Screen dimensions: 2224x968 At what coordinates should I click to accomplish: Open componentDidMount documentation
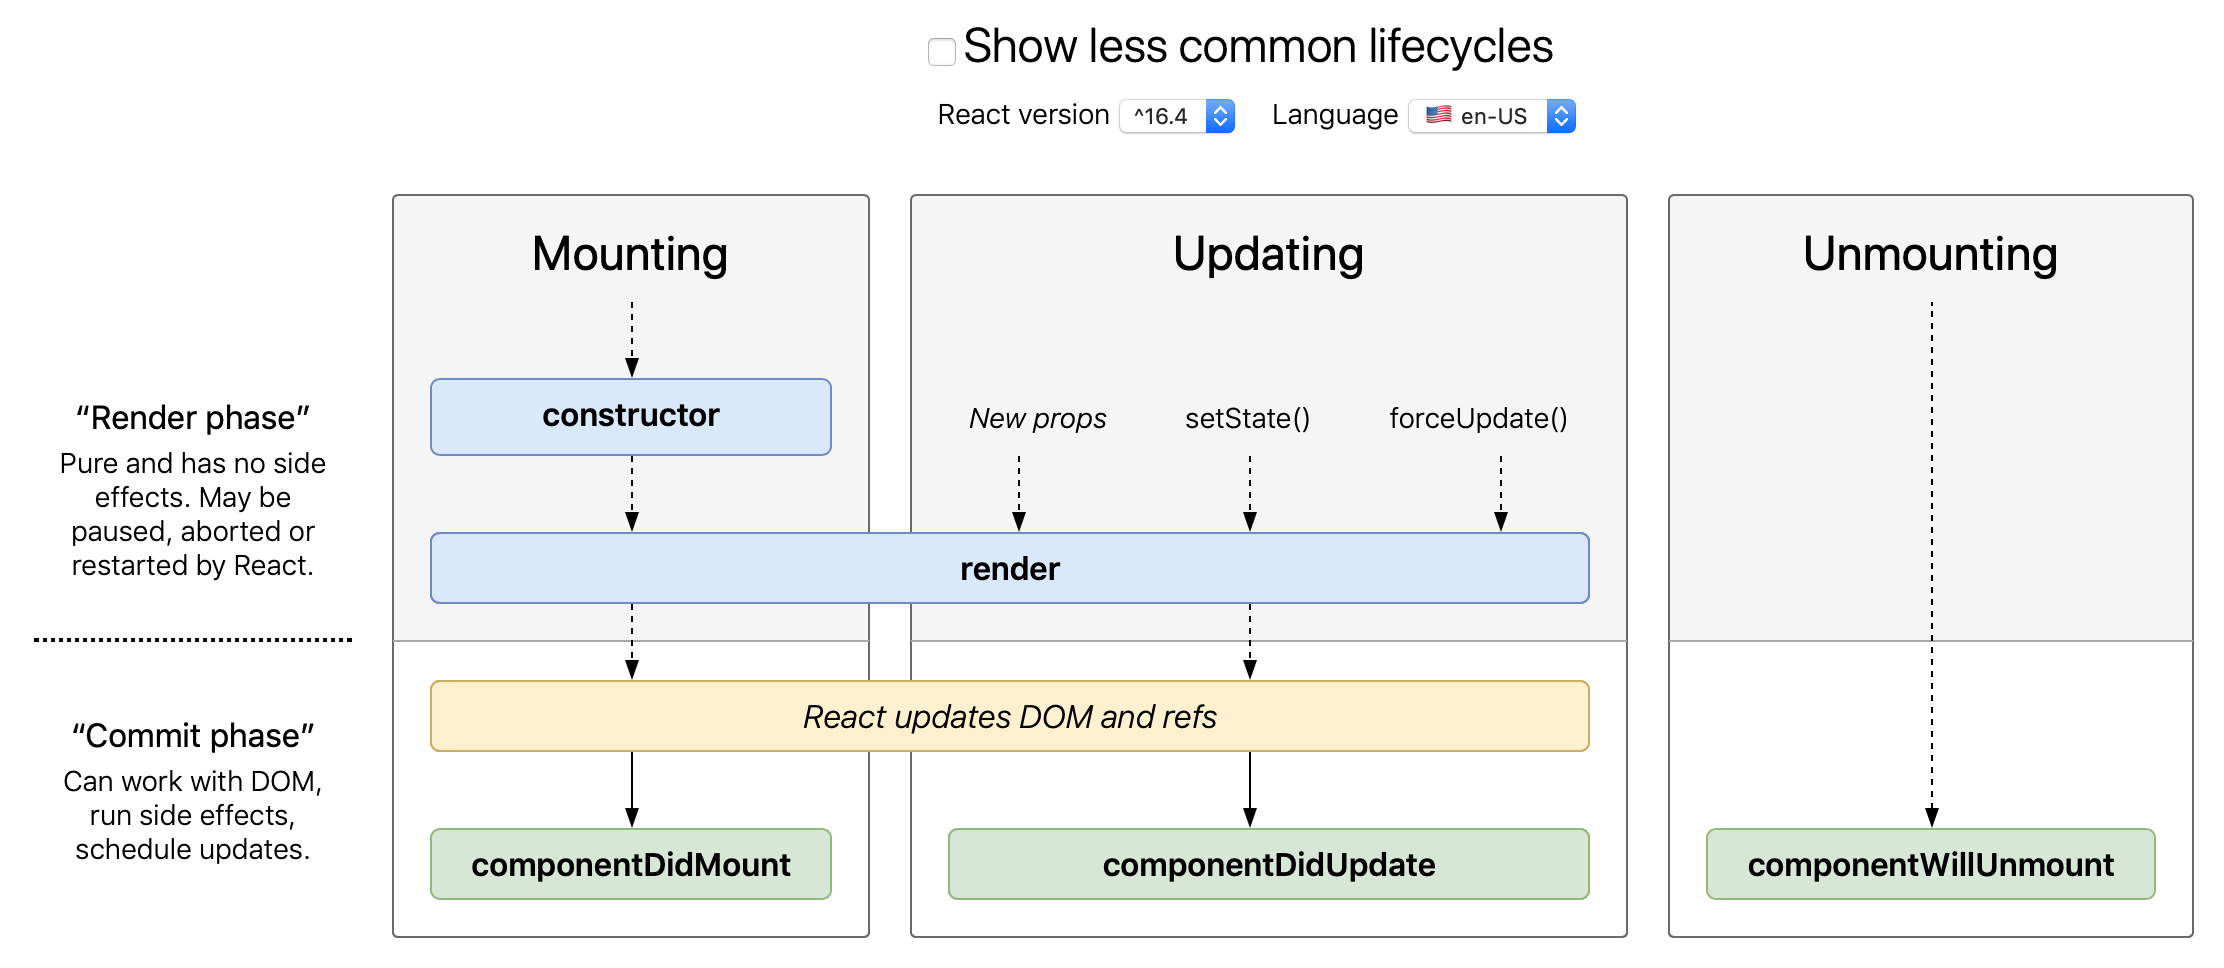pyautogui.click(x=630, y=864)
